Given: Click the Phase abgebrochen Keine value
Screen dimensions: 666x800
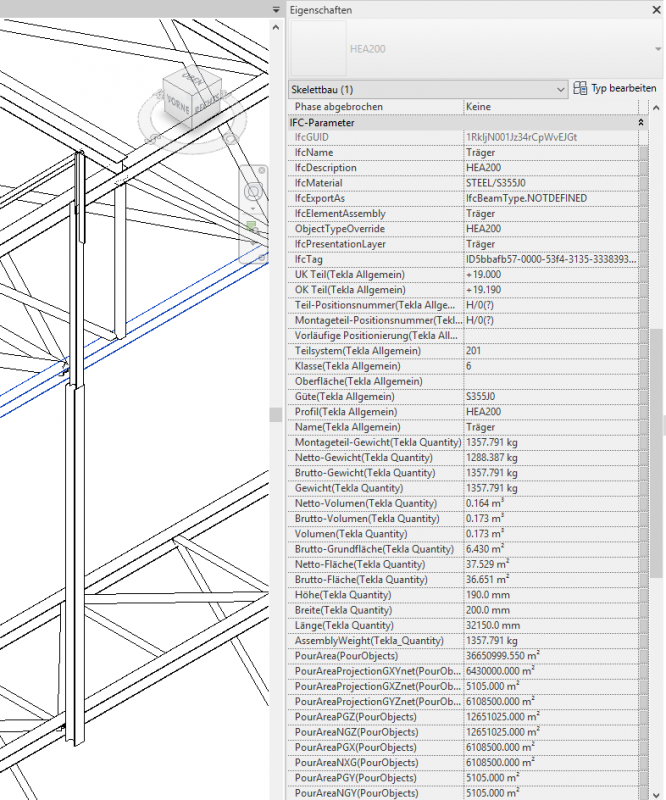Looking at the screenshot, I should [550, 106].
